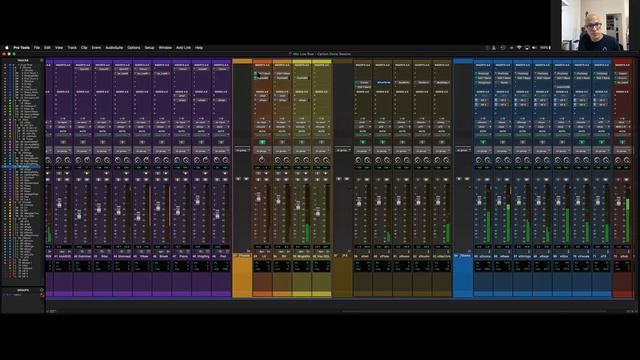Open the View menu
The image size is (640, 360).
click(x=59, y=48)
